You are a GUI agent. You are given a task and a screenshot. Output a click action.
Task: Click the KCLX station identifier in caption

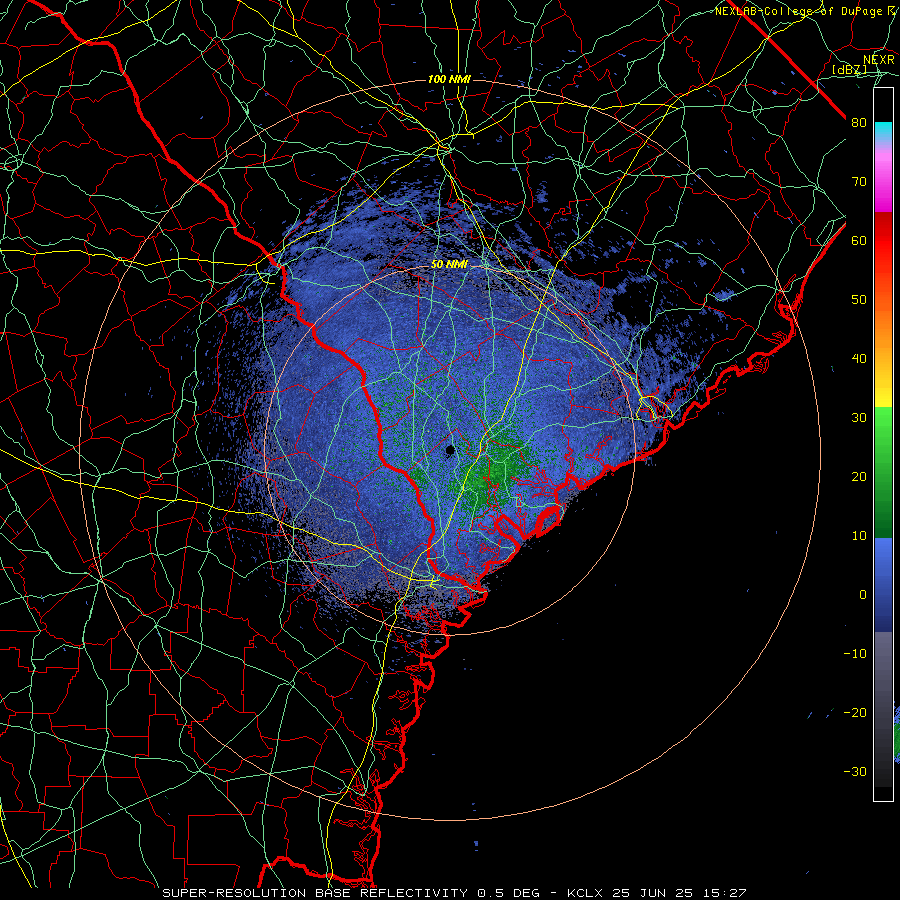pos(584,893)
